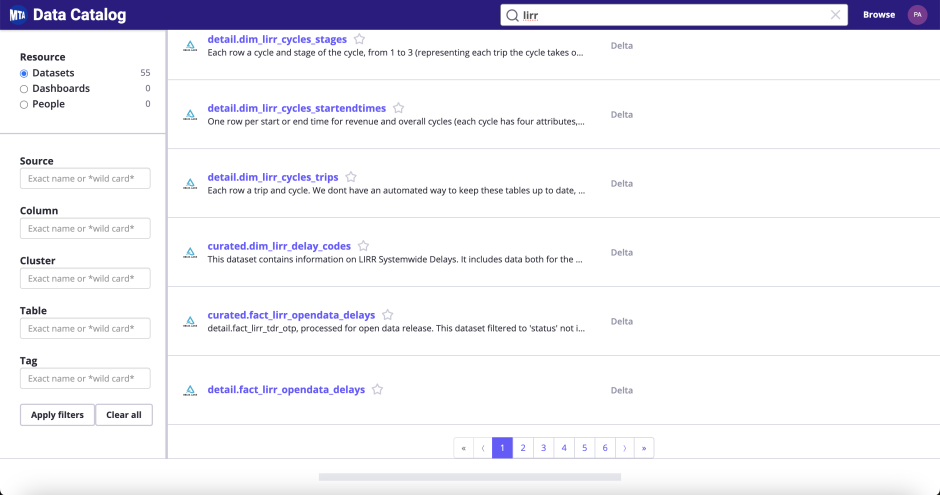This screenshot has height=495, width=940.
Task: Open Browse in the top navigation
Action: (x=879, y=15)
